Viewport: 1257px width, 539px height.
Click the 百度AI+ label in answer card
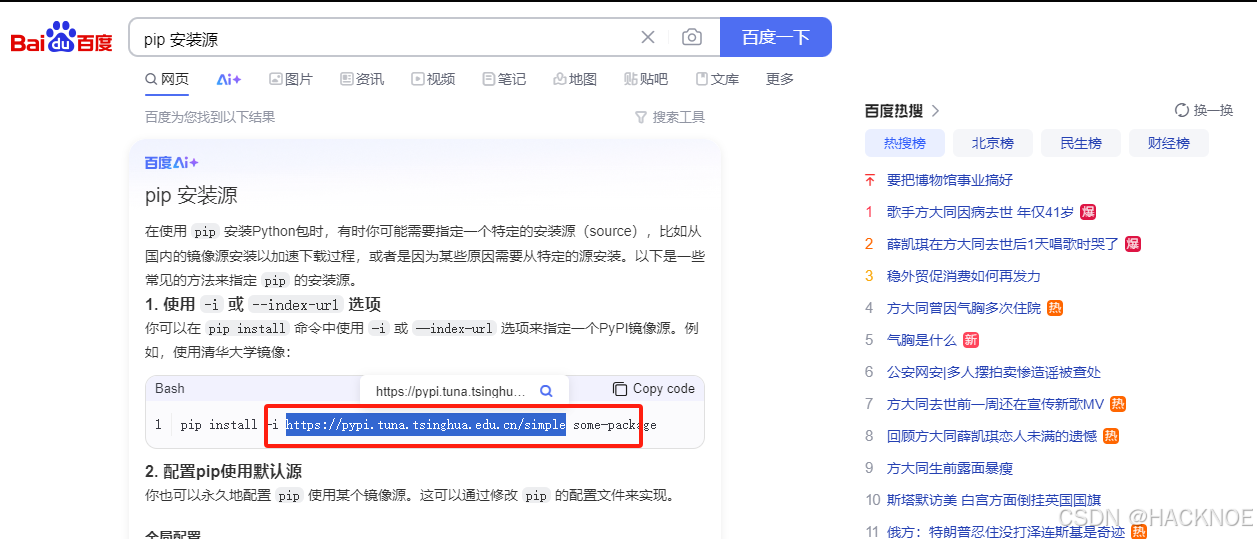(171, 162)
